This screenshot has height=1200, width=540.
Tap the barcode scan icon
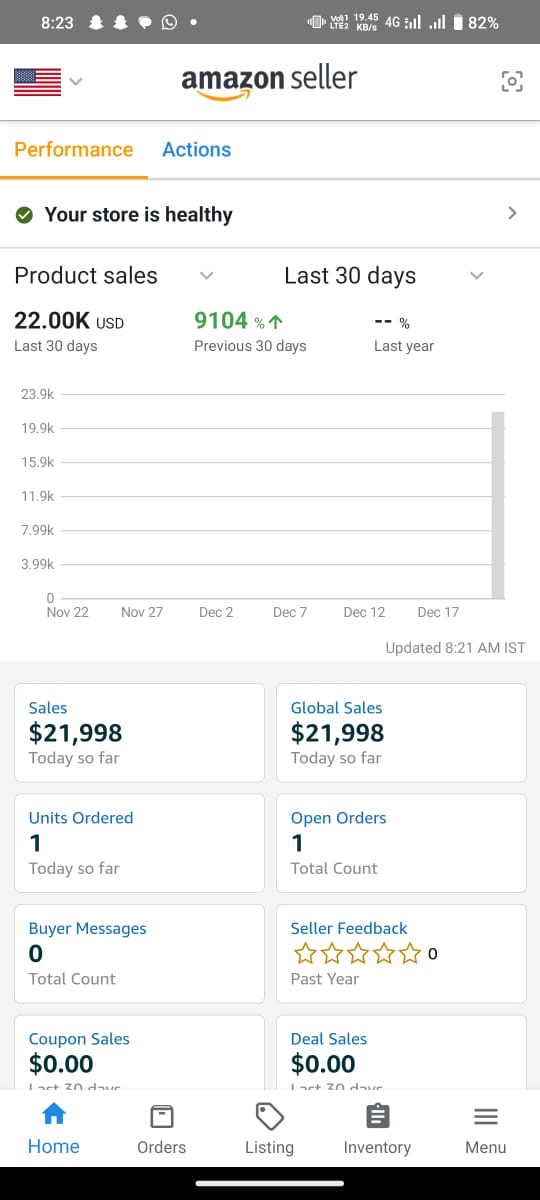click(511, 82)
